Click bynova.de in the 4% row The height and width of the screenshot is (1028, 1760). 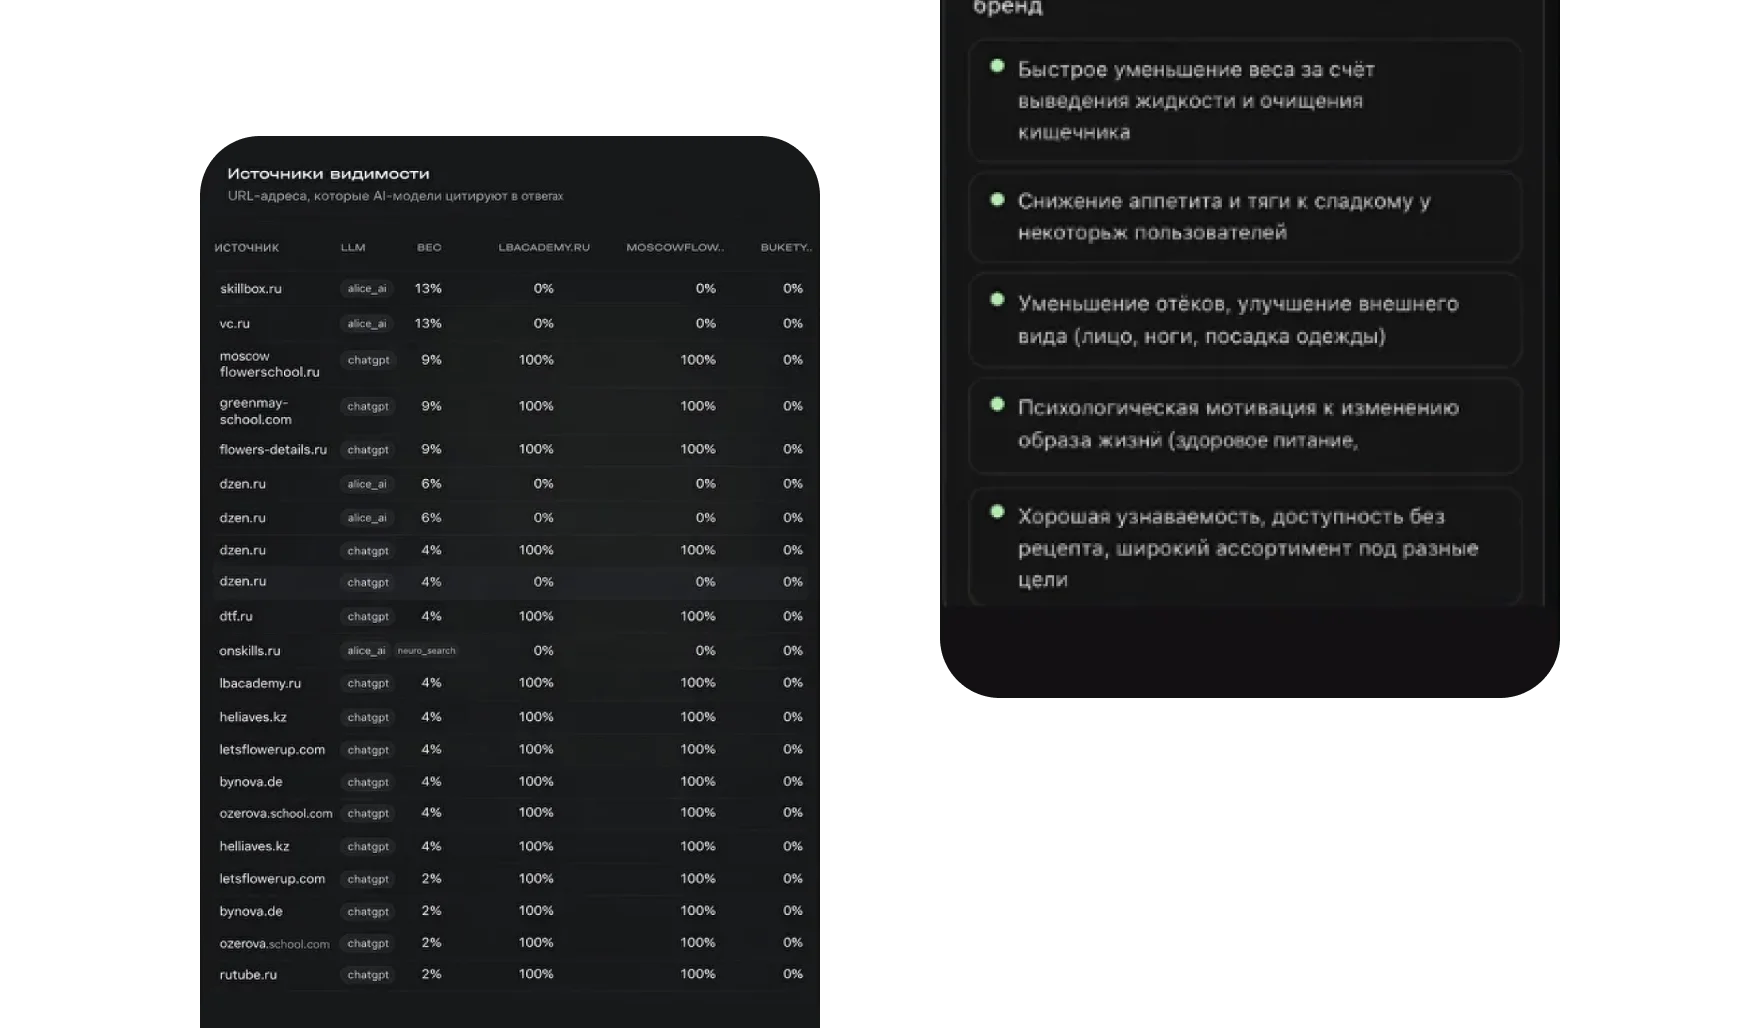tap(250, 782)
